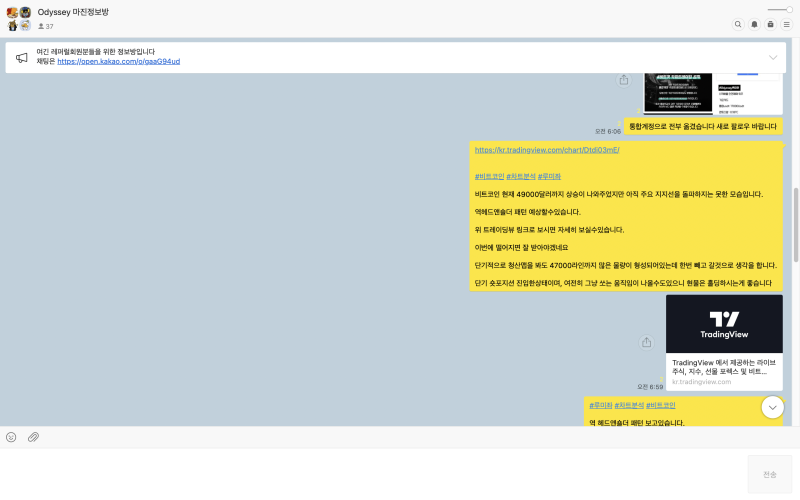The width and height of the screenshot is (800, 500).
Task: Click the emoticon smiley icon
Action: pyautogui.click(x=11, y=437)
